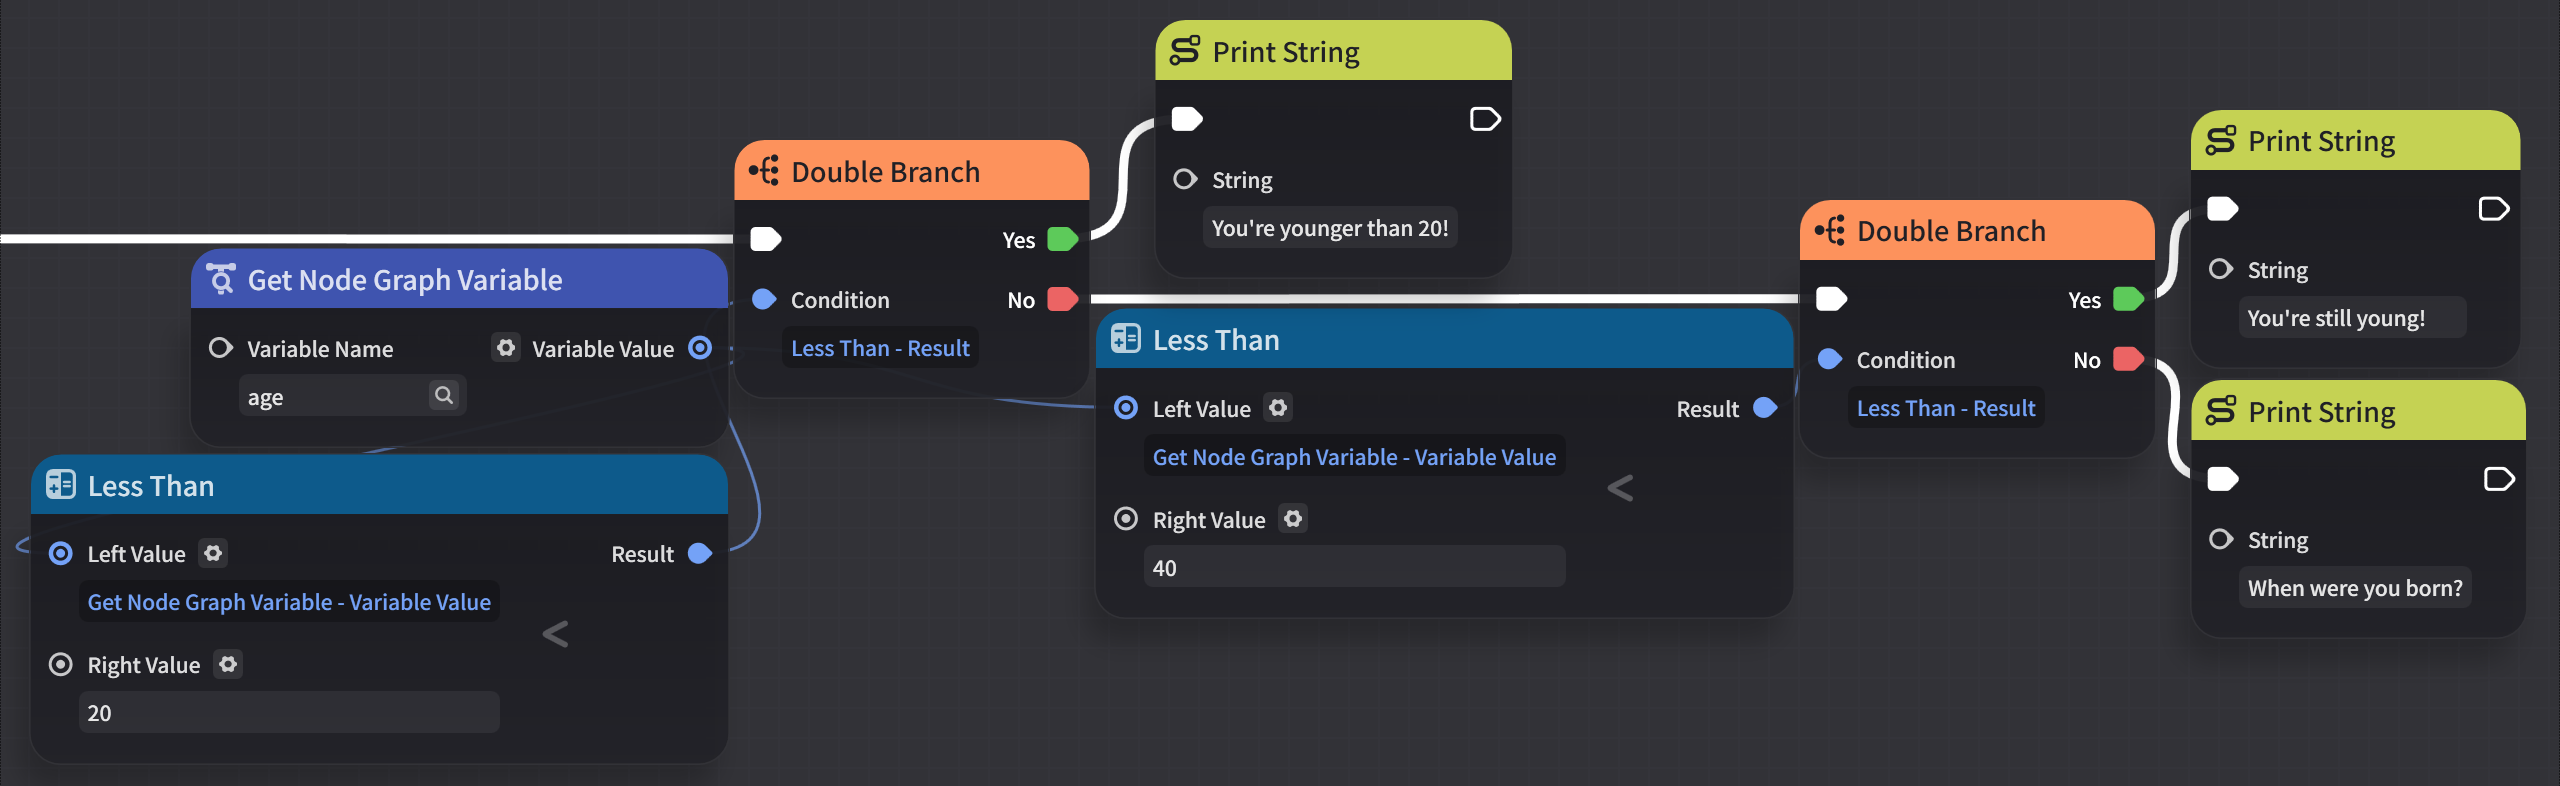Open 'Less Than - Result' link in the first Double Branch
This screenshot has width=2560, height=786.
point(880,348)
